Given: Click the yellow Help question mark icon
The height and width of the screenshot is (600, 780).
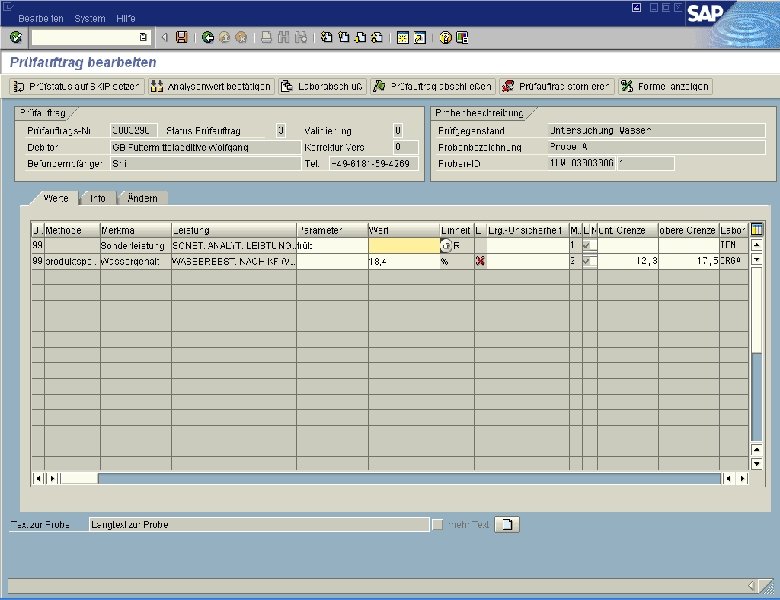Looking at the screenshot, I should pyautogui.click(x=445, y=37).
